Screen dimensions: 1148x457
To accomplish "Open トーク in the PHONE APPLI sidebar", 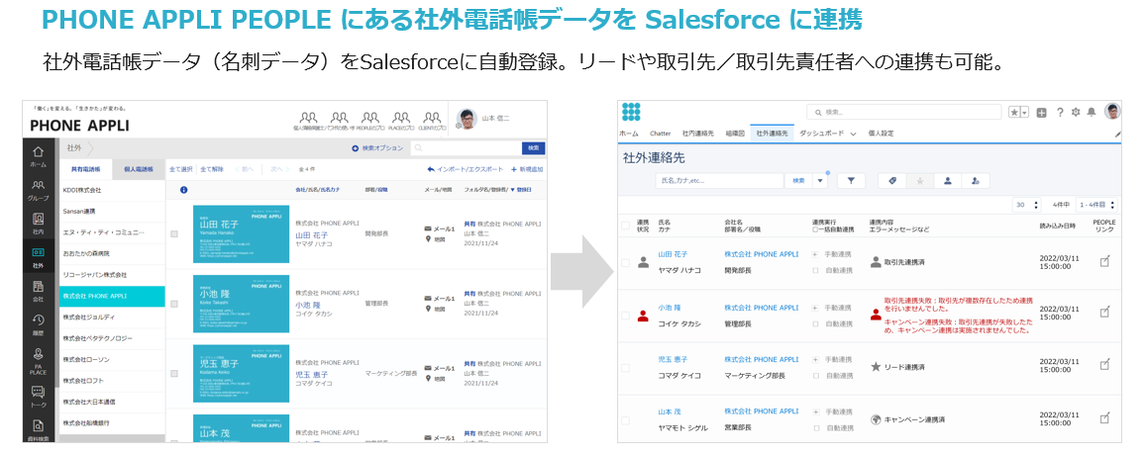I will tap(38, 395).
